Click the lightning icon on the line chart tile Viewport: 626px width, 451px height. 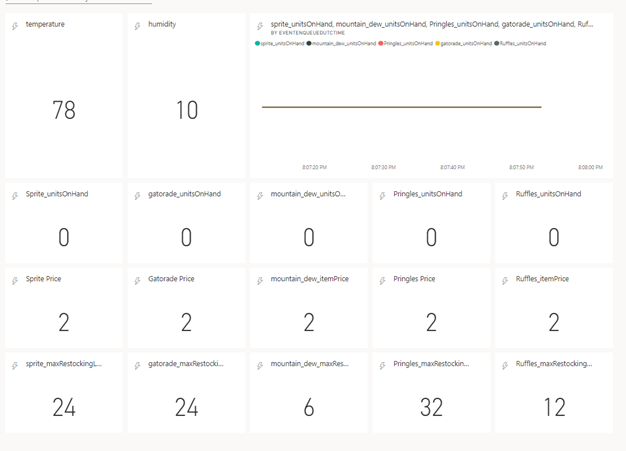pyautogui.click(x=260, y=26)
